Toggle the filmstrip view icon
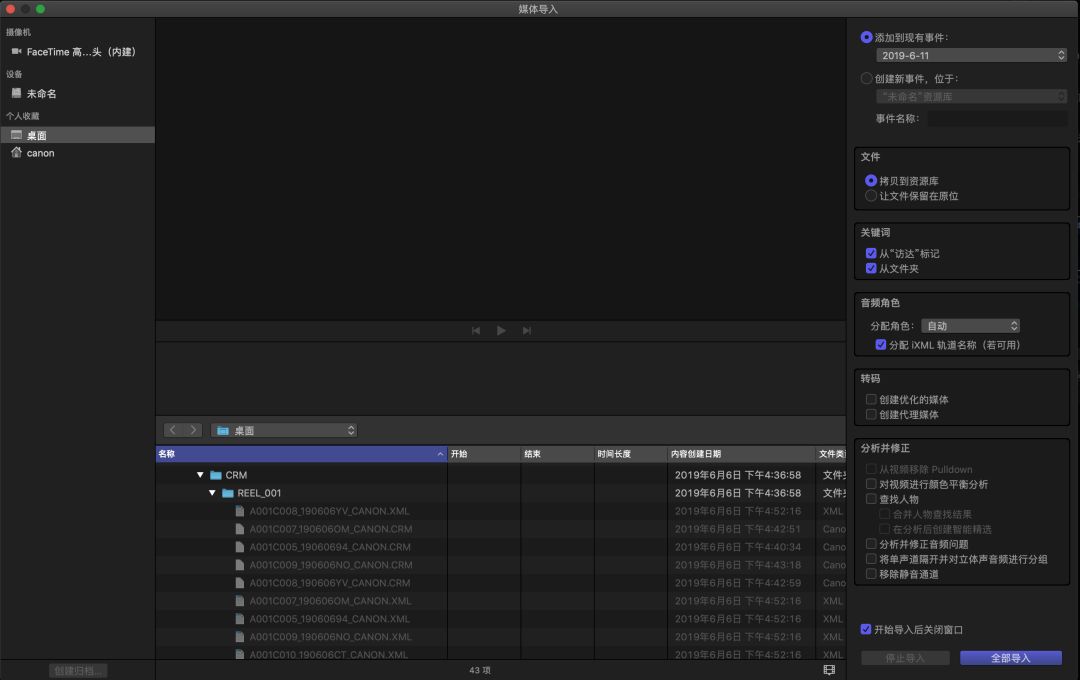 [x=829, y=670]
